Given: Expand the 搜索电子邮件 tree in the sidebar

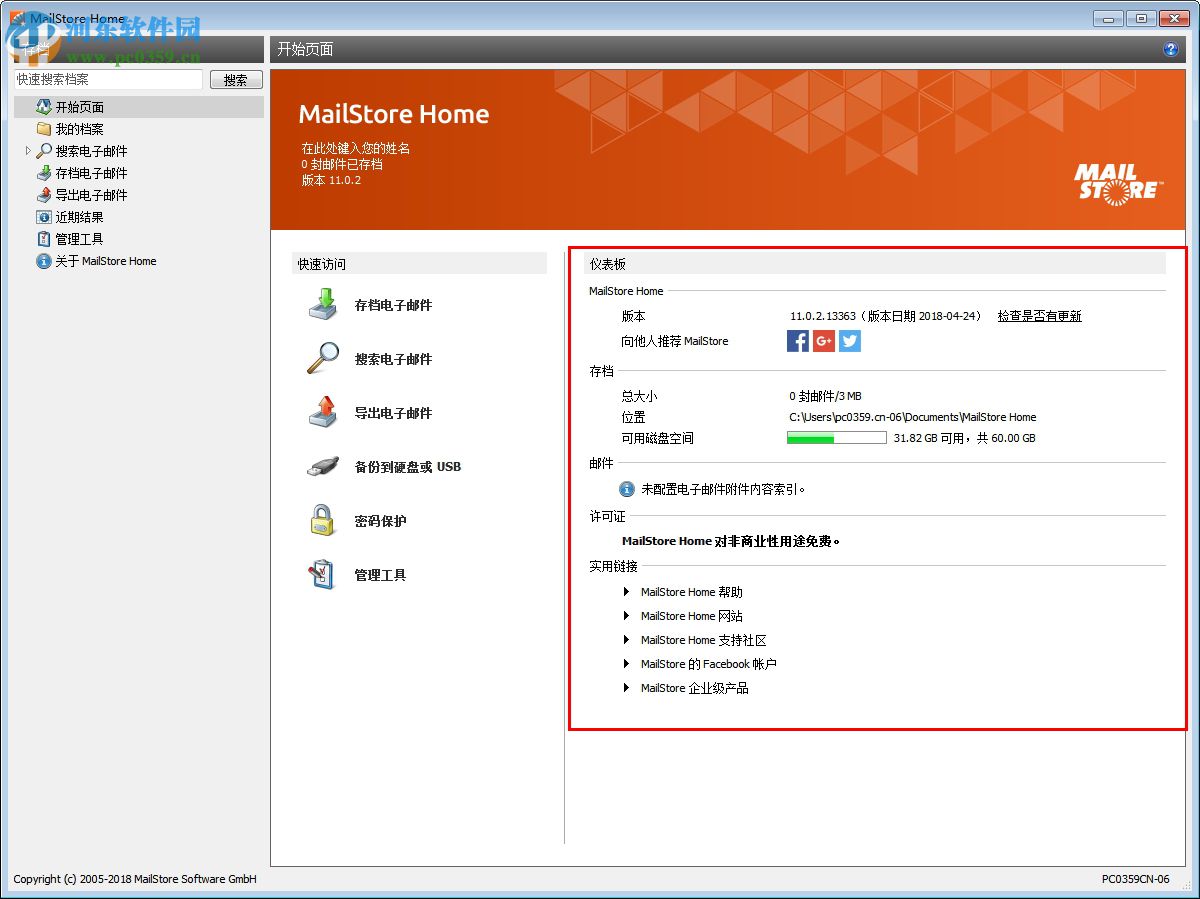Looking at the screenshot, I should [28, 151].
